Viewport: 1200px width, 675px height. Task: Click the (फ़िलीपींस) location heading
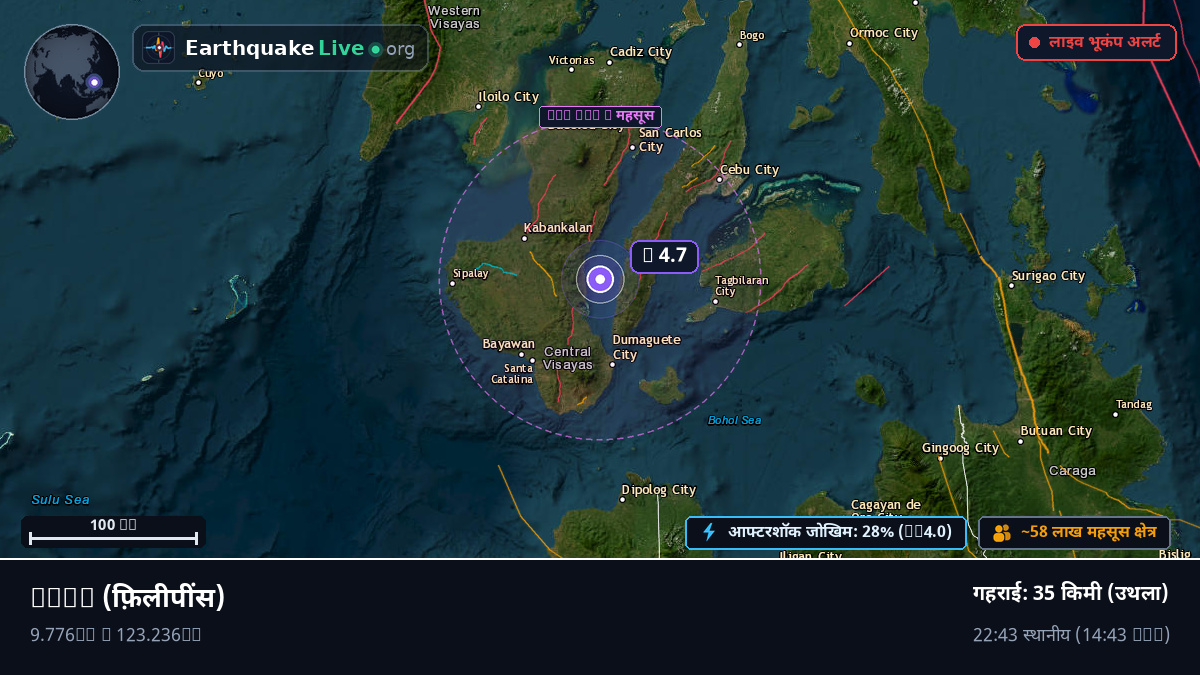tap(128, 597)
